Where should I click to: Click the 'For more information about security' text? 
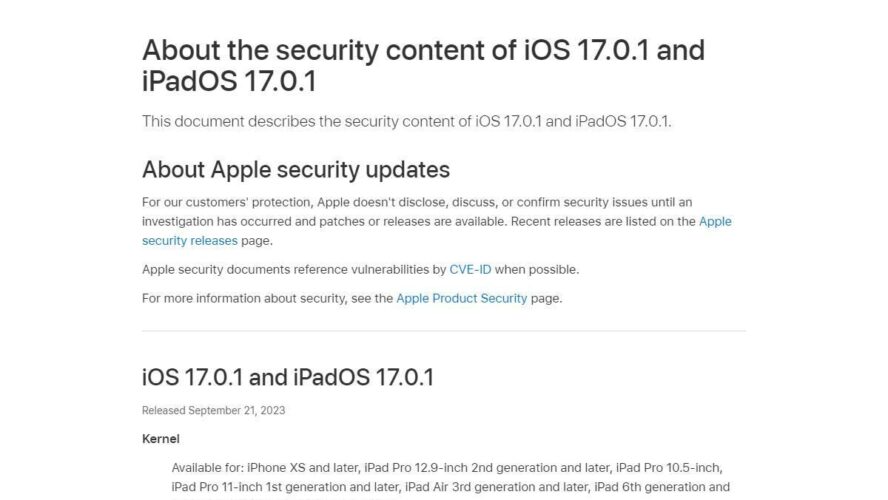267,298
